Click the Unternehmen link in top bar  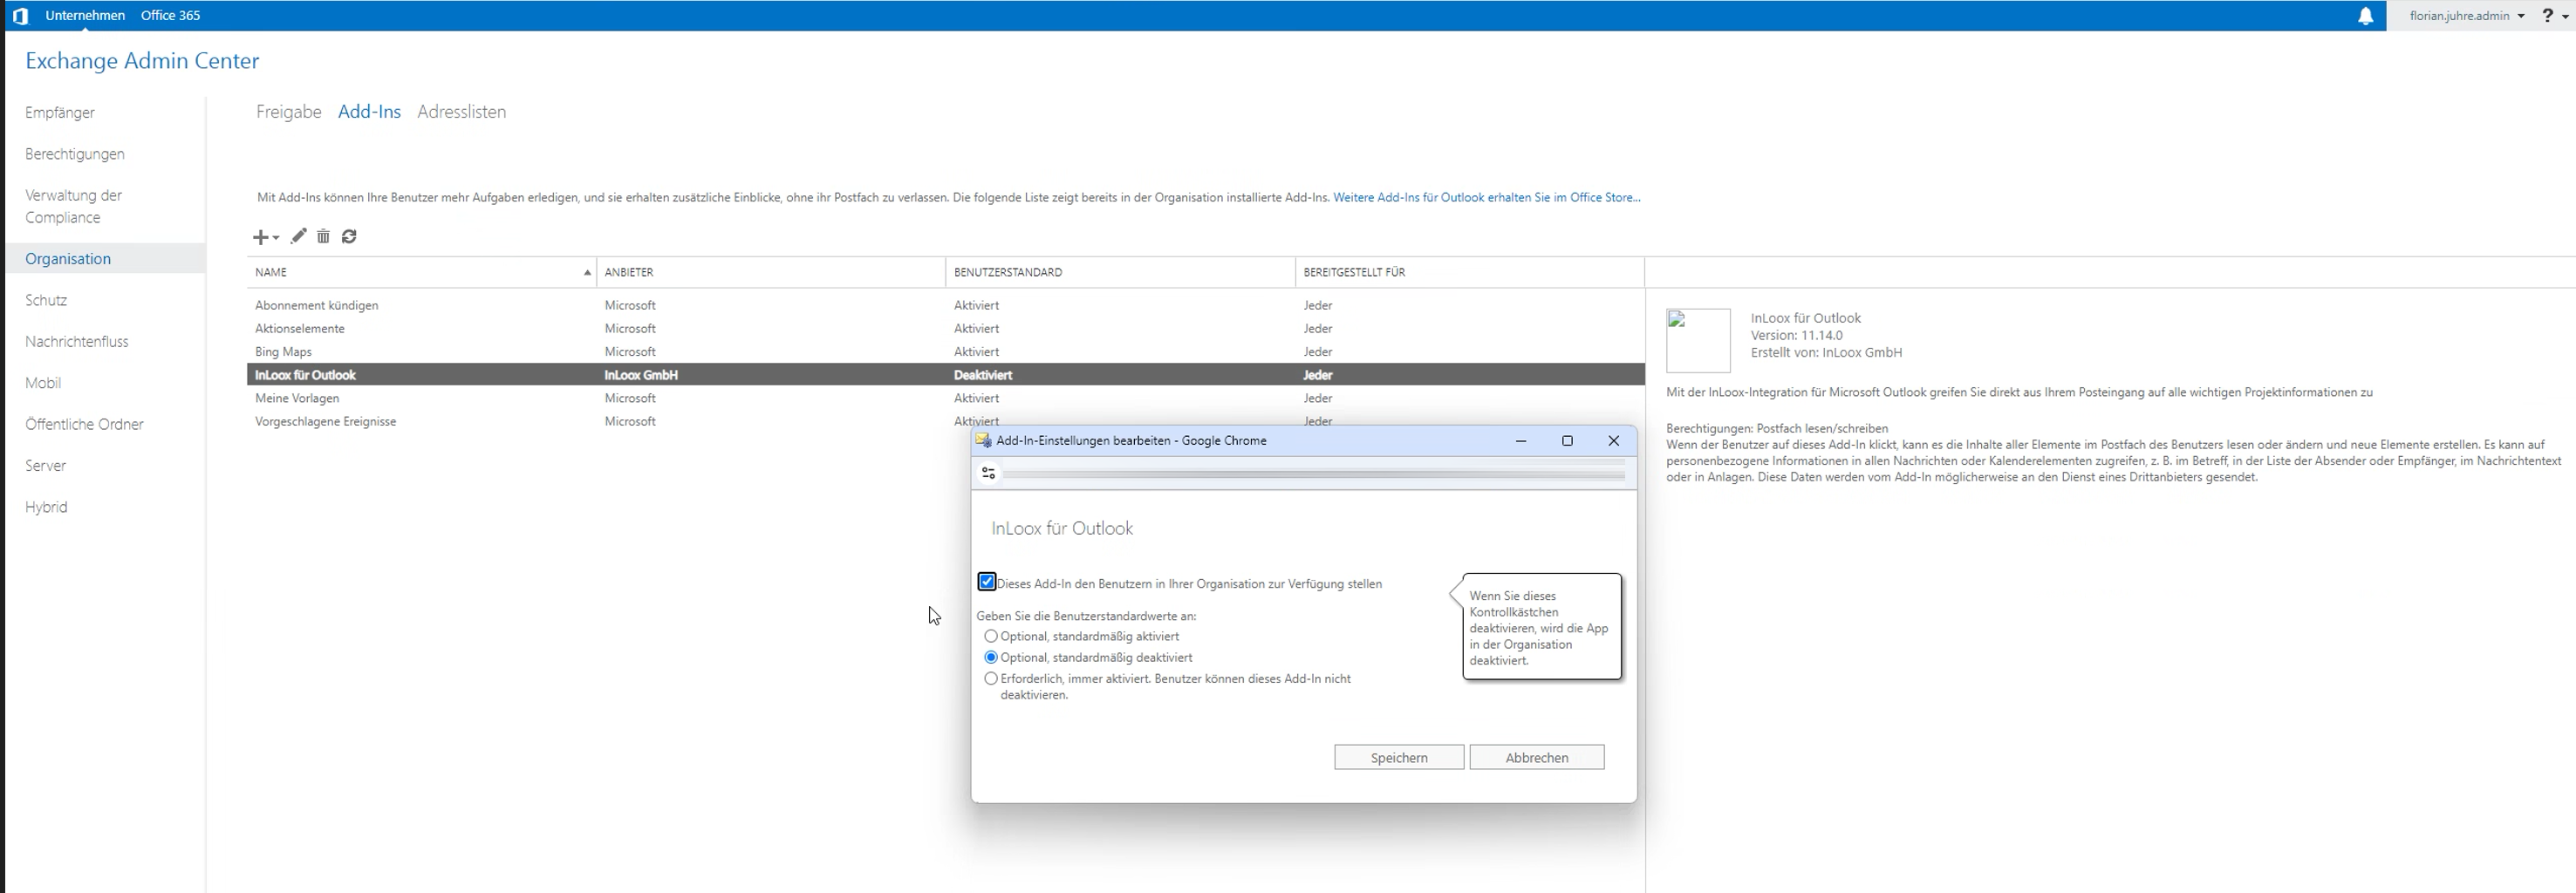click(x=85, y=16)
